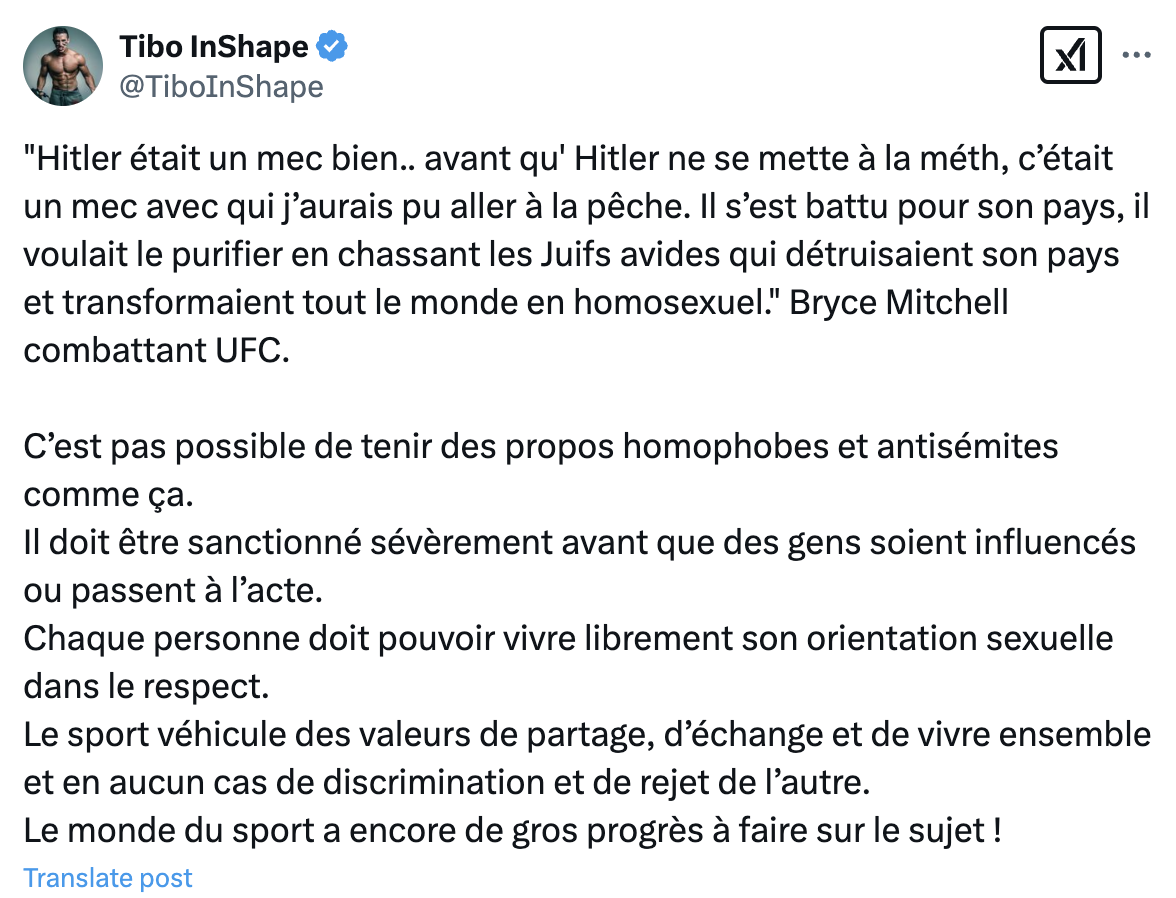
Task: Click the line starting "Il doit être sanctionné"
Action: pyautogui.click(x=580, y=542)
